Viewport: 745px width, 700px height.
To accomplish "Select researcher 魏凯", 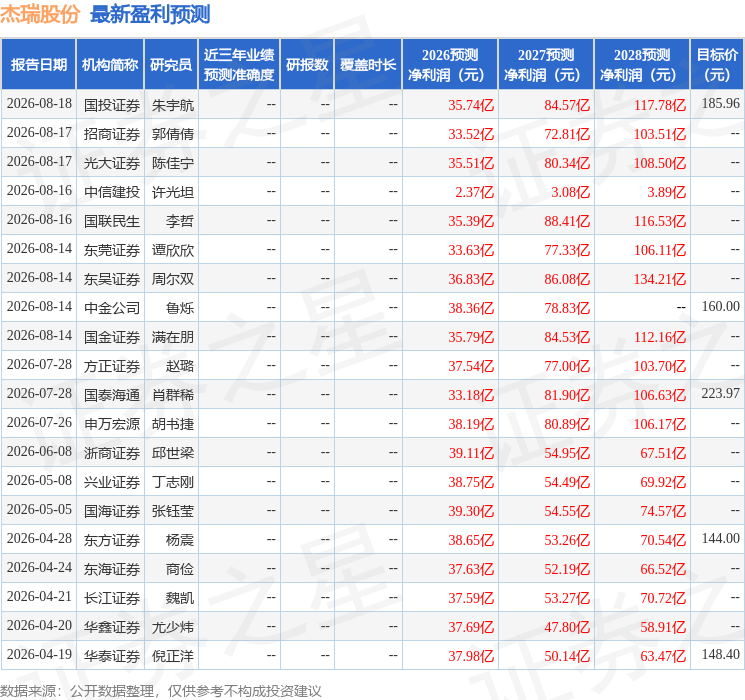I will pos(180,597).
